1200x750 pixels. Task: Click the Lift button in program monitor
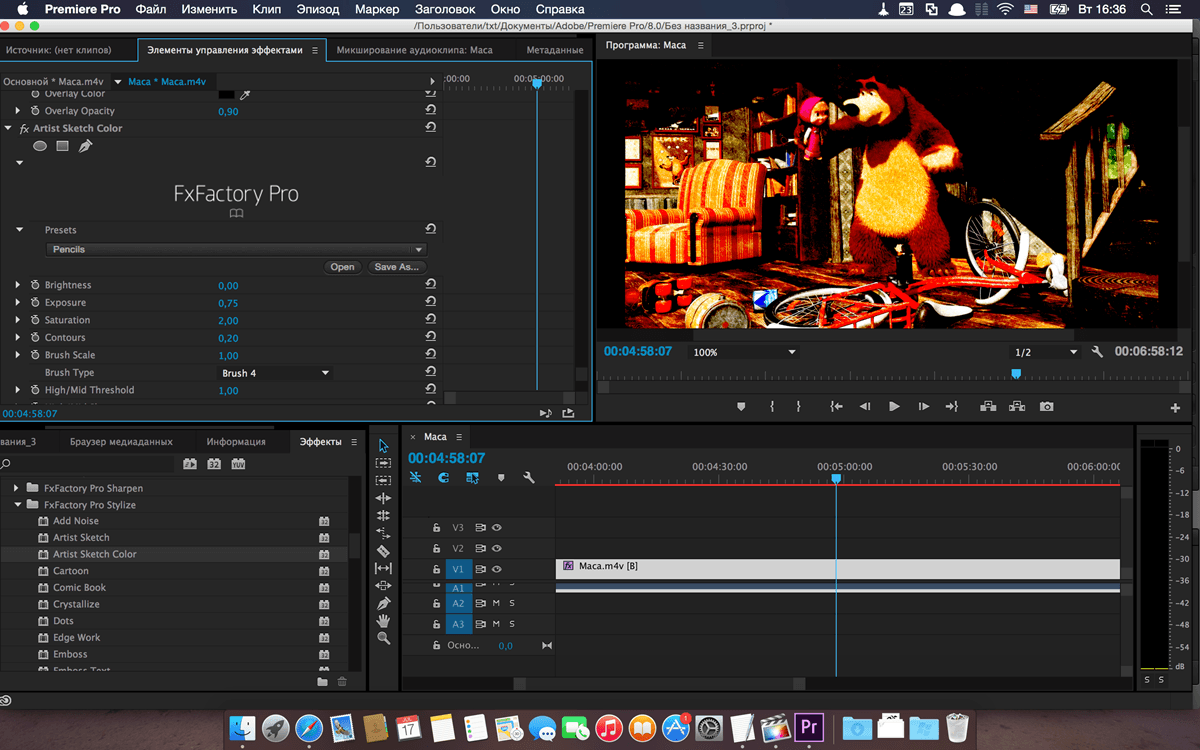coord(988,407)
